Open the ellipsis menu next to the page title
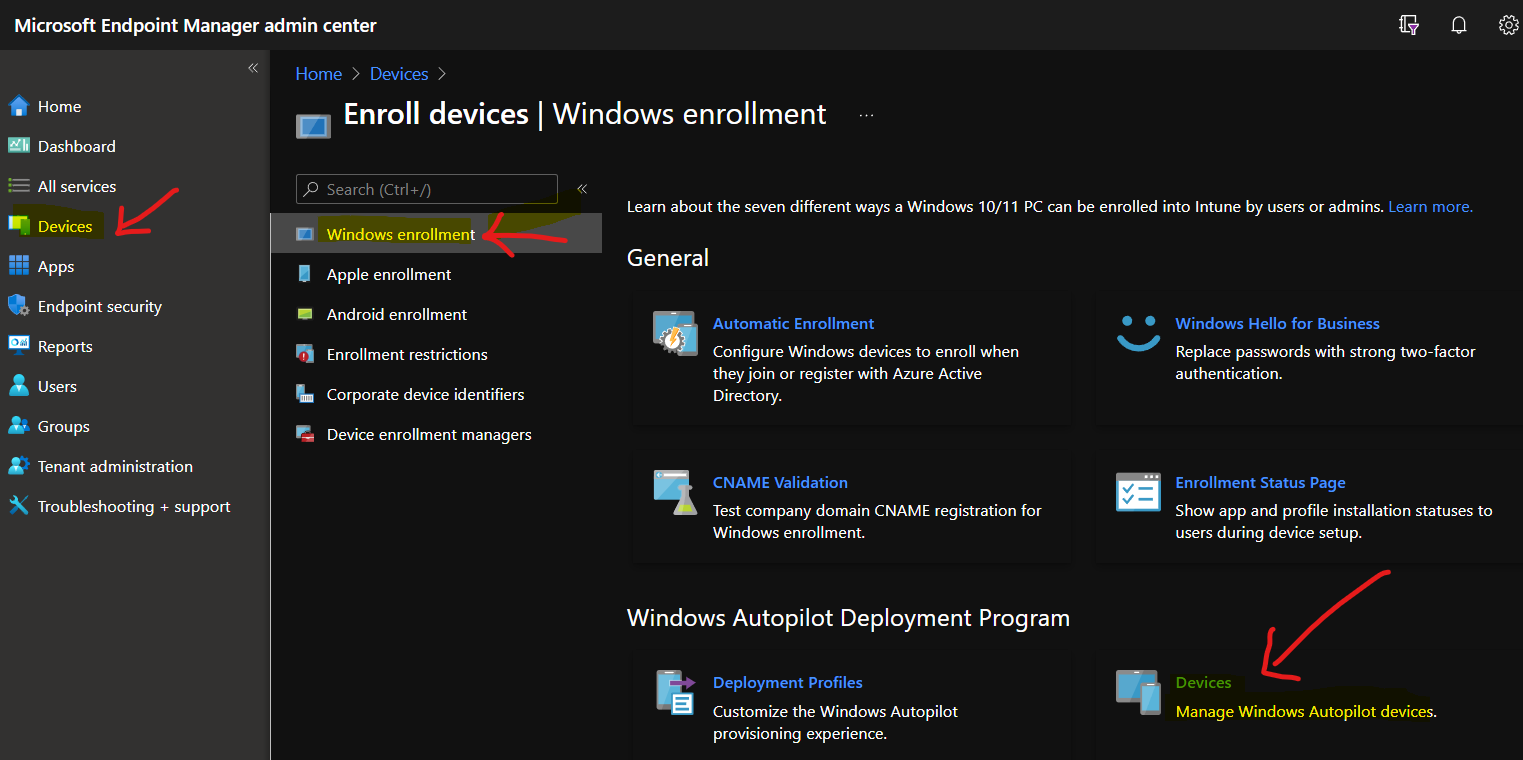The height and width of the screenshot is (760, 1523). [x=866, y=115]
